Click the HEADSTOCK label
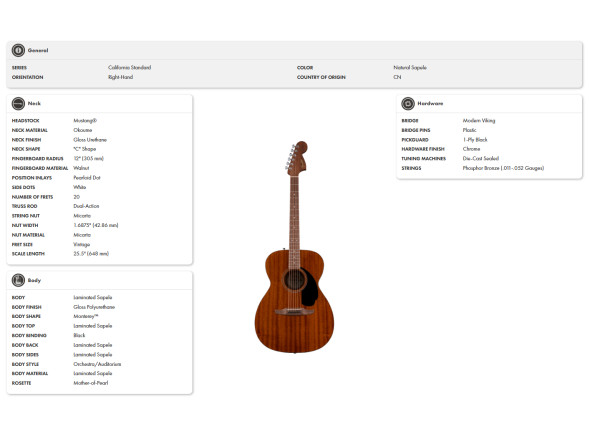590x434 pixels. (x=26, y=120)
